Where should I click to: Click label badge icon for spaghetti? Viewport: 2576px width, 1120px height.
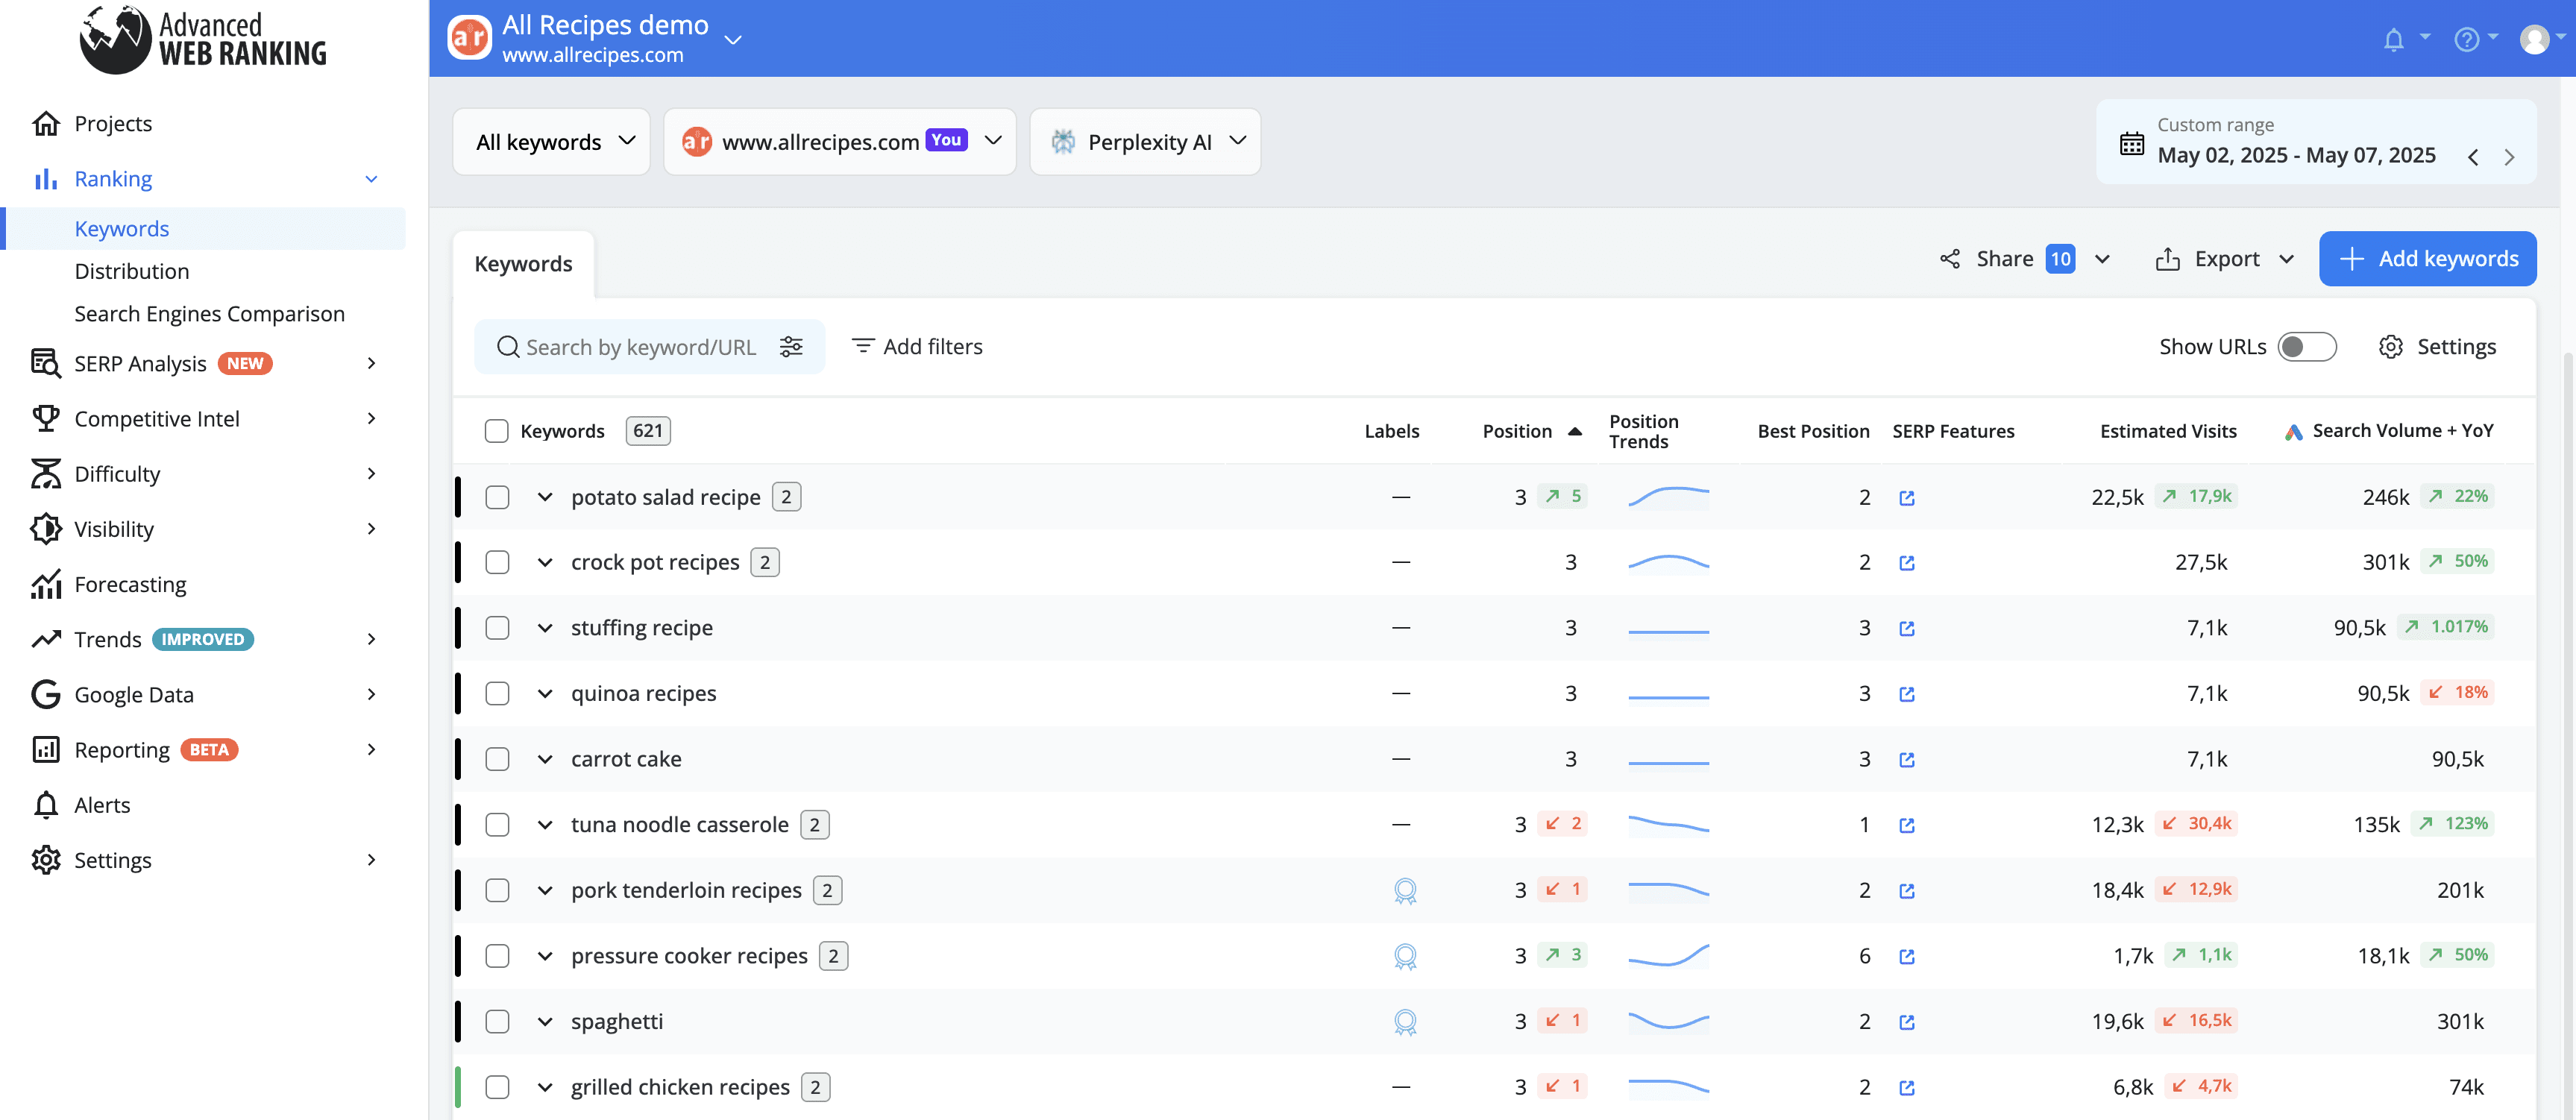[1405, 1021]
